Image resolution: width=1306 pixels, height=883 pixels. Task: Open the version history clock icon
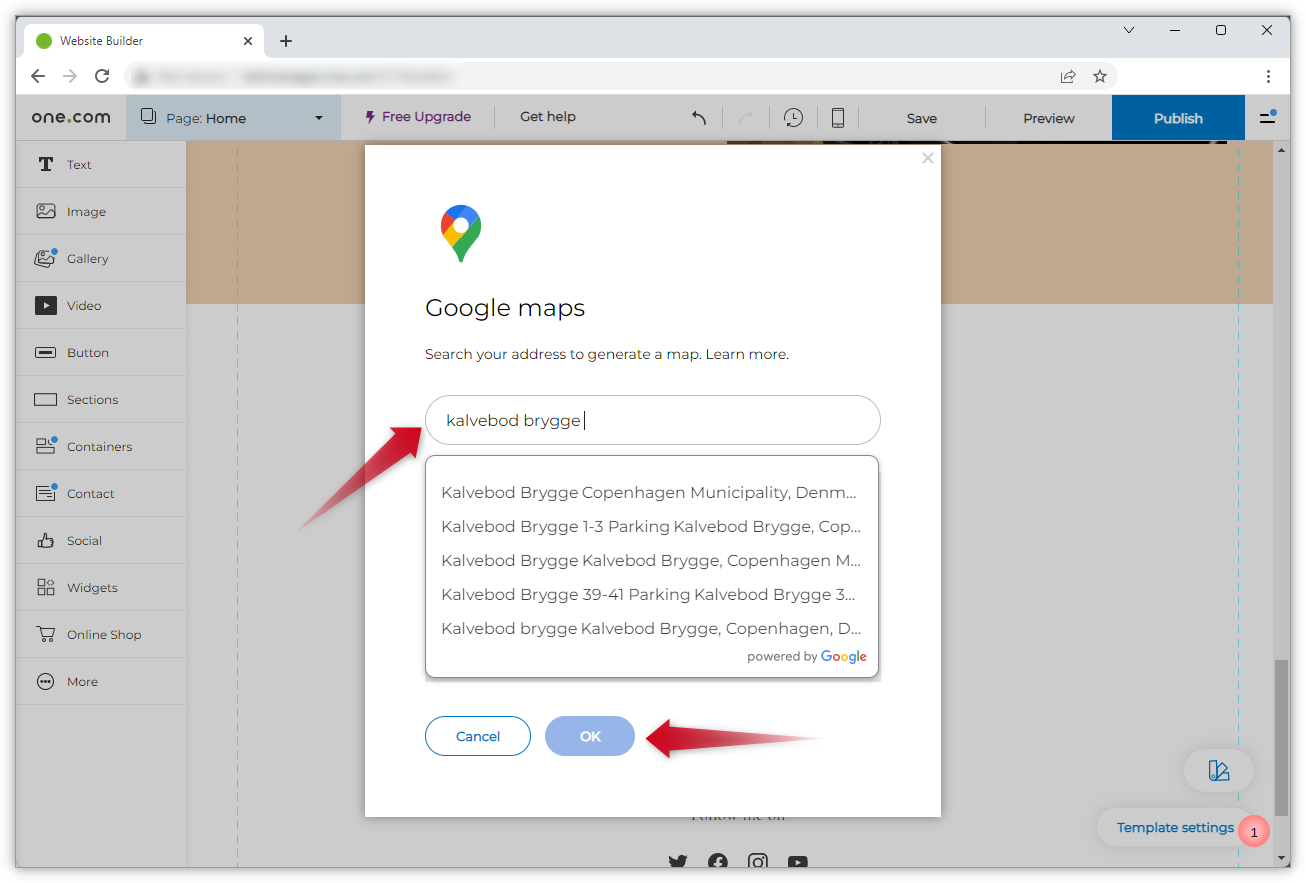click(793, 118)
